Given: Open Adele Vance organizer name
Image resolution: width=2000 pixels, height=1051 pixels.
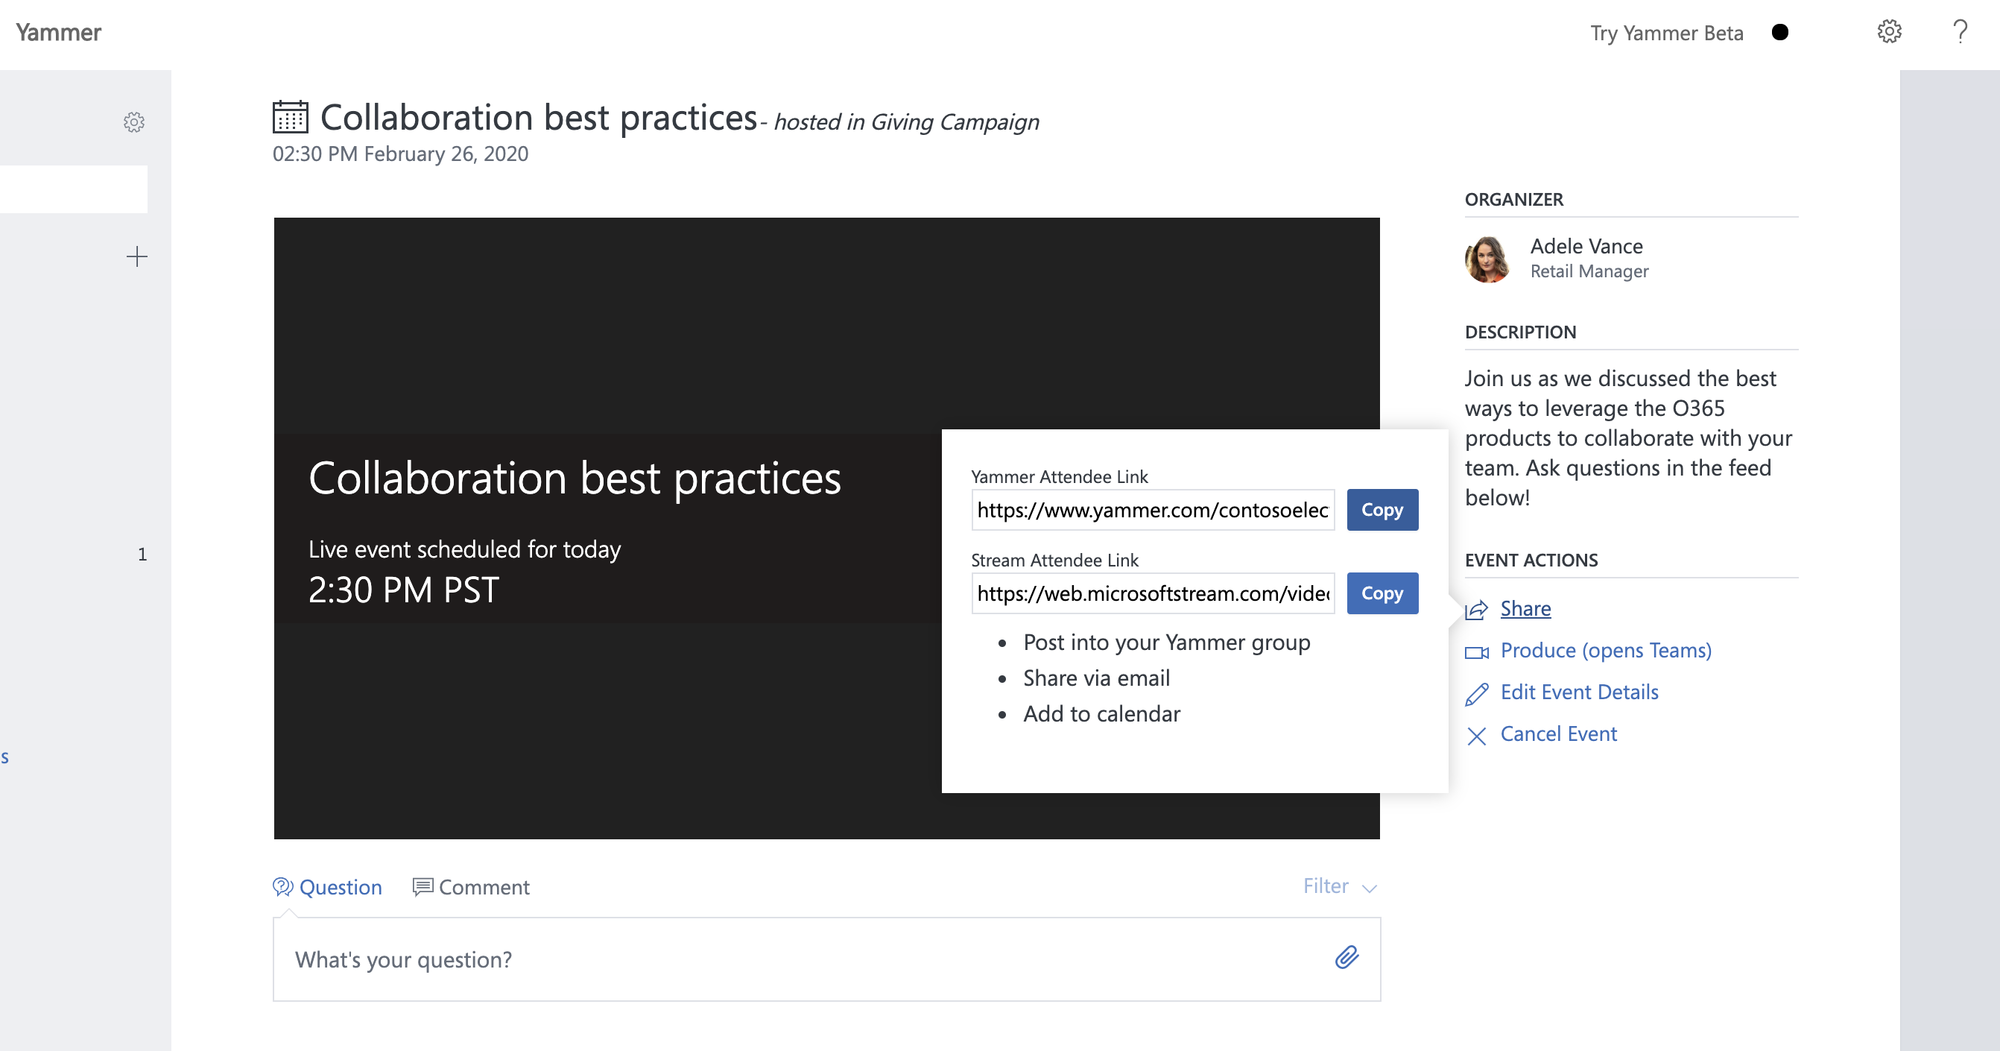Looking at the screenshot, I should (x=1586, y=246).
